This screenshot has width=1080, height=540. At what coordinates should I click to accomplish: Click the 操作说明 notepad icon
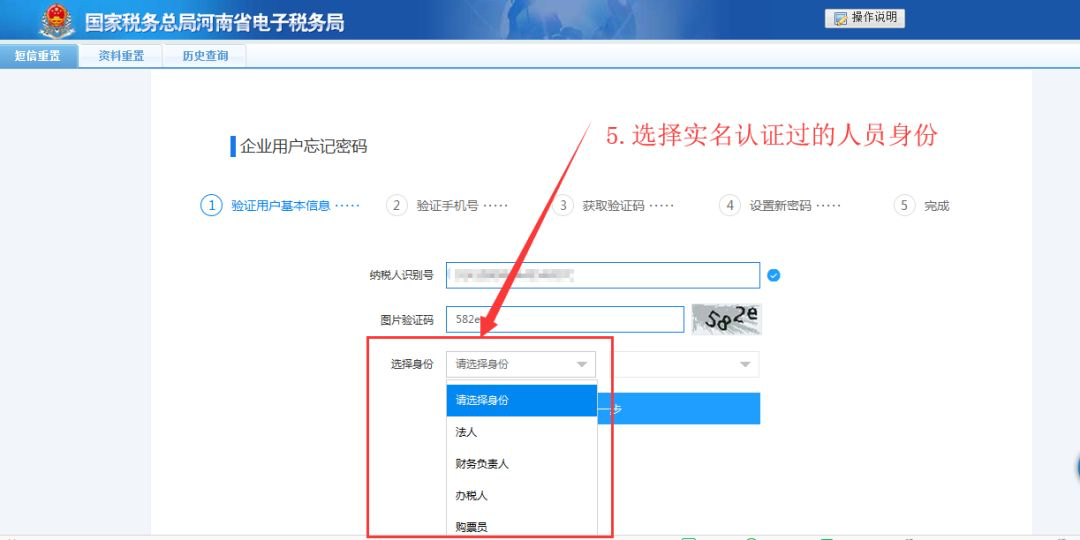click(x=840, y=18)
